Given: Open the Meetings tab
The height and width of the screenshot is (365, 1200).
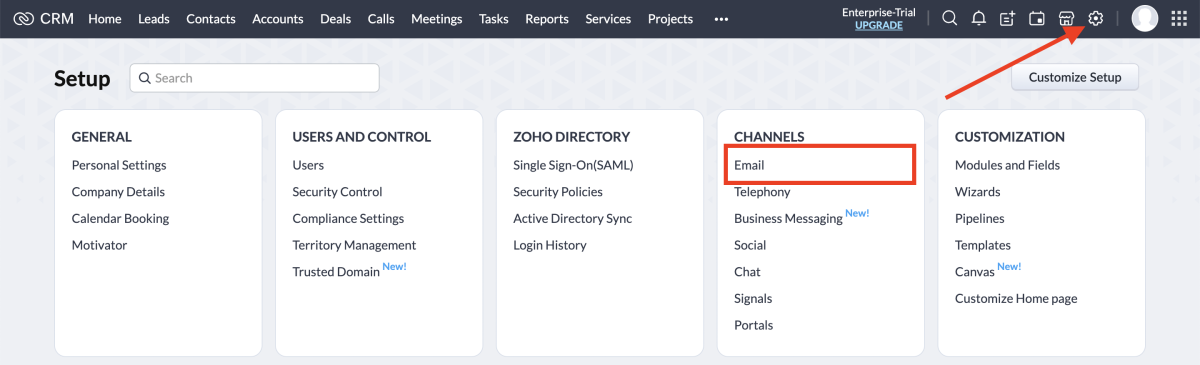Looking at the screenshot, I should pos(437,19).
